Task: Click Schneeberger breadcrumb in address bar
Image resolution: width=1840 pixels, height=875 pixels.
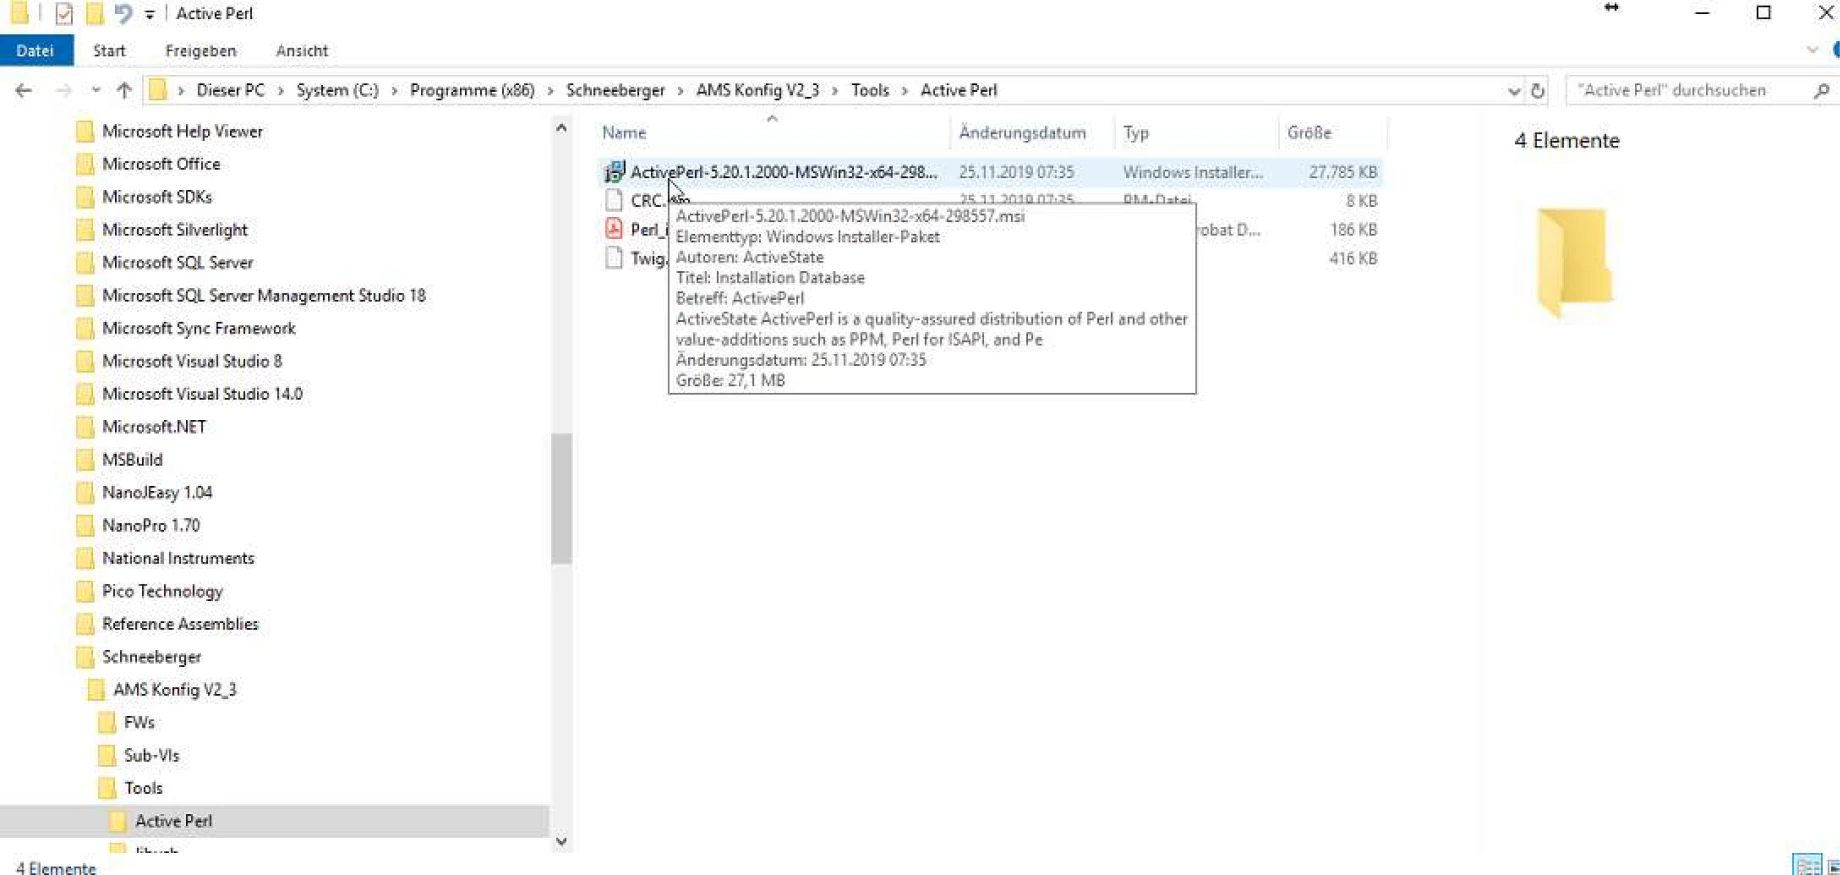Action: (615, 90)
